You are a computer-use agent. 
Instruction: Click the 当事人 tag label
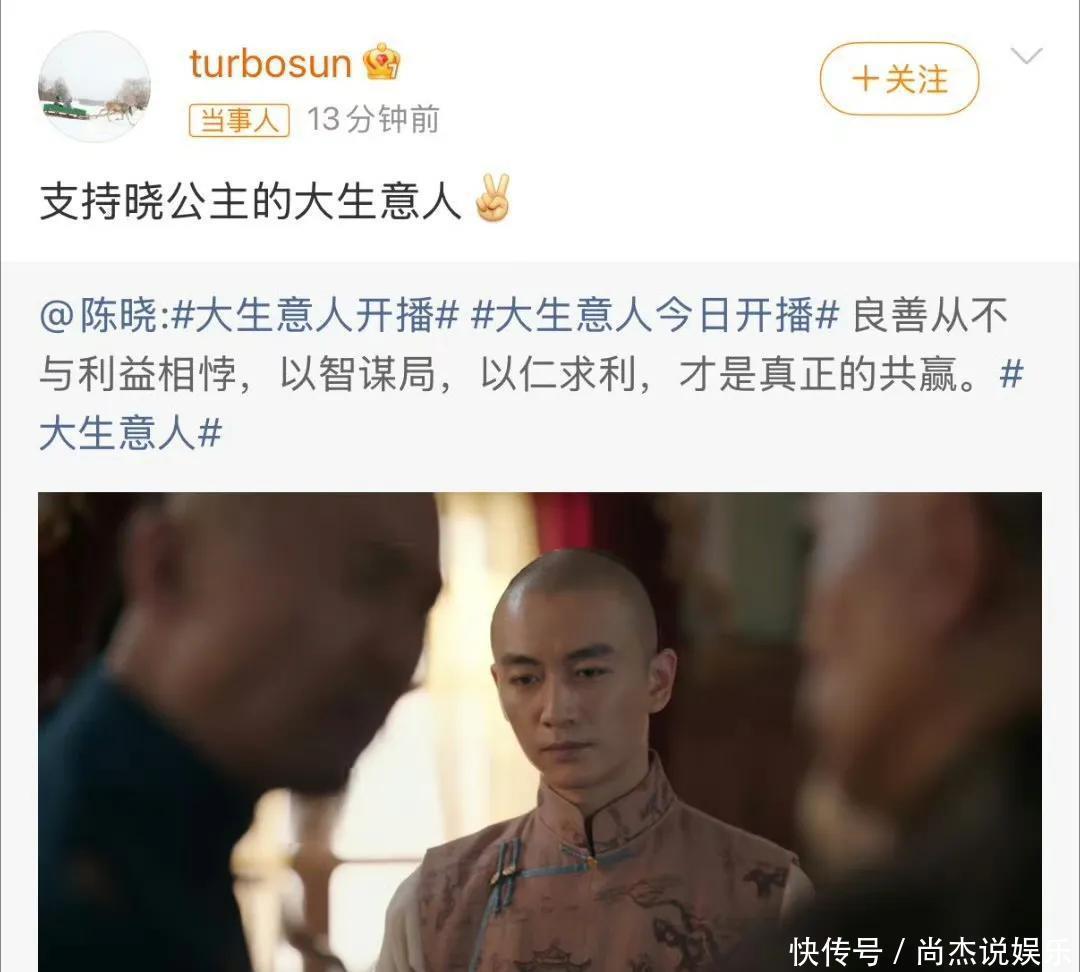(x=239, y=121)
